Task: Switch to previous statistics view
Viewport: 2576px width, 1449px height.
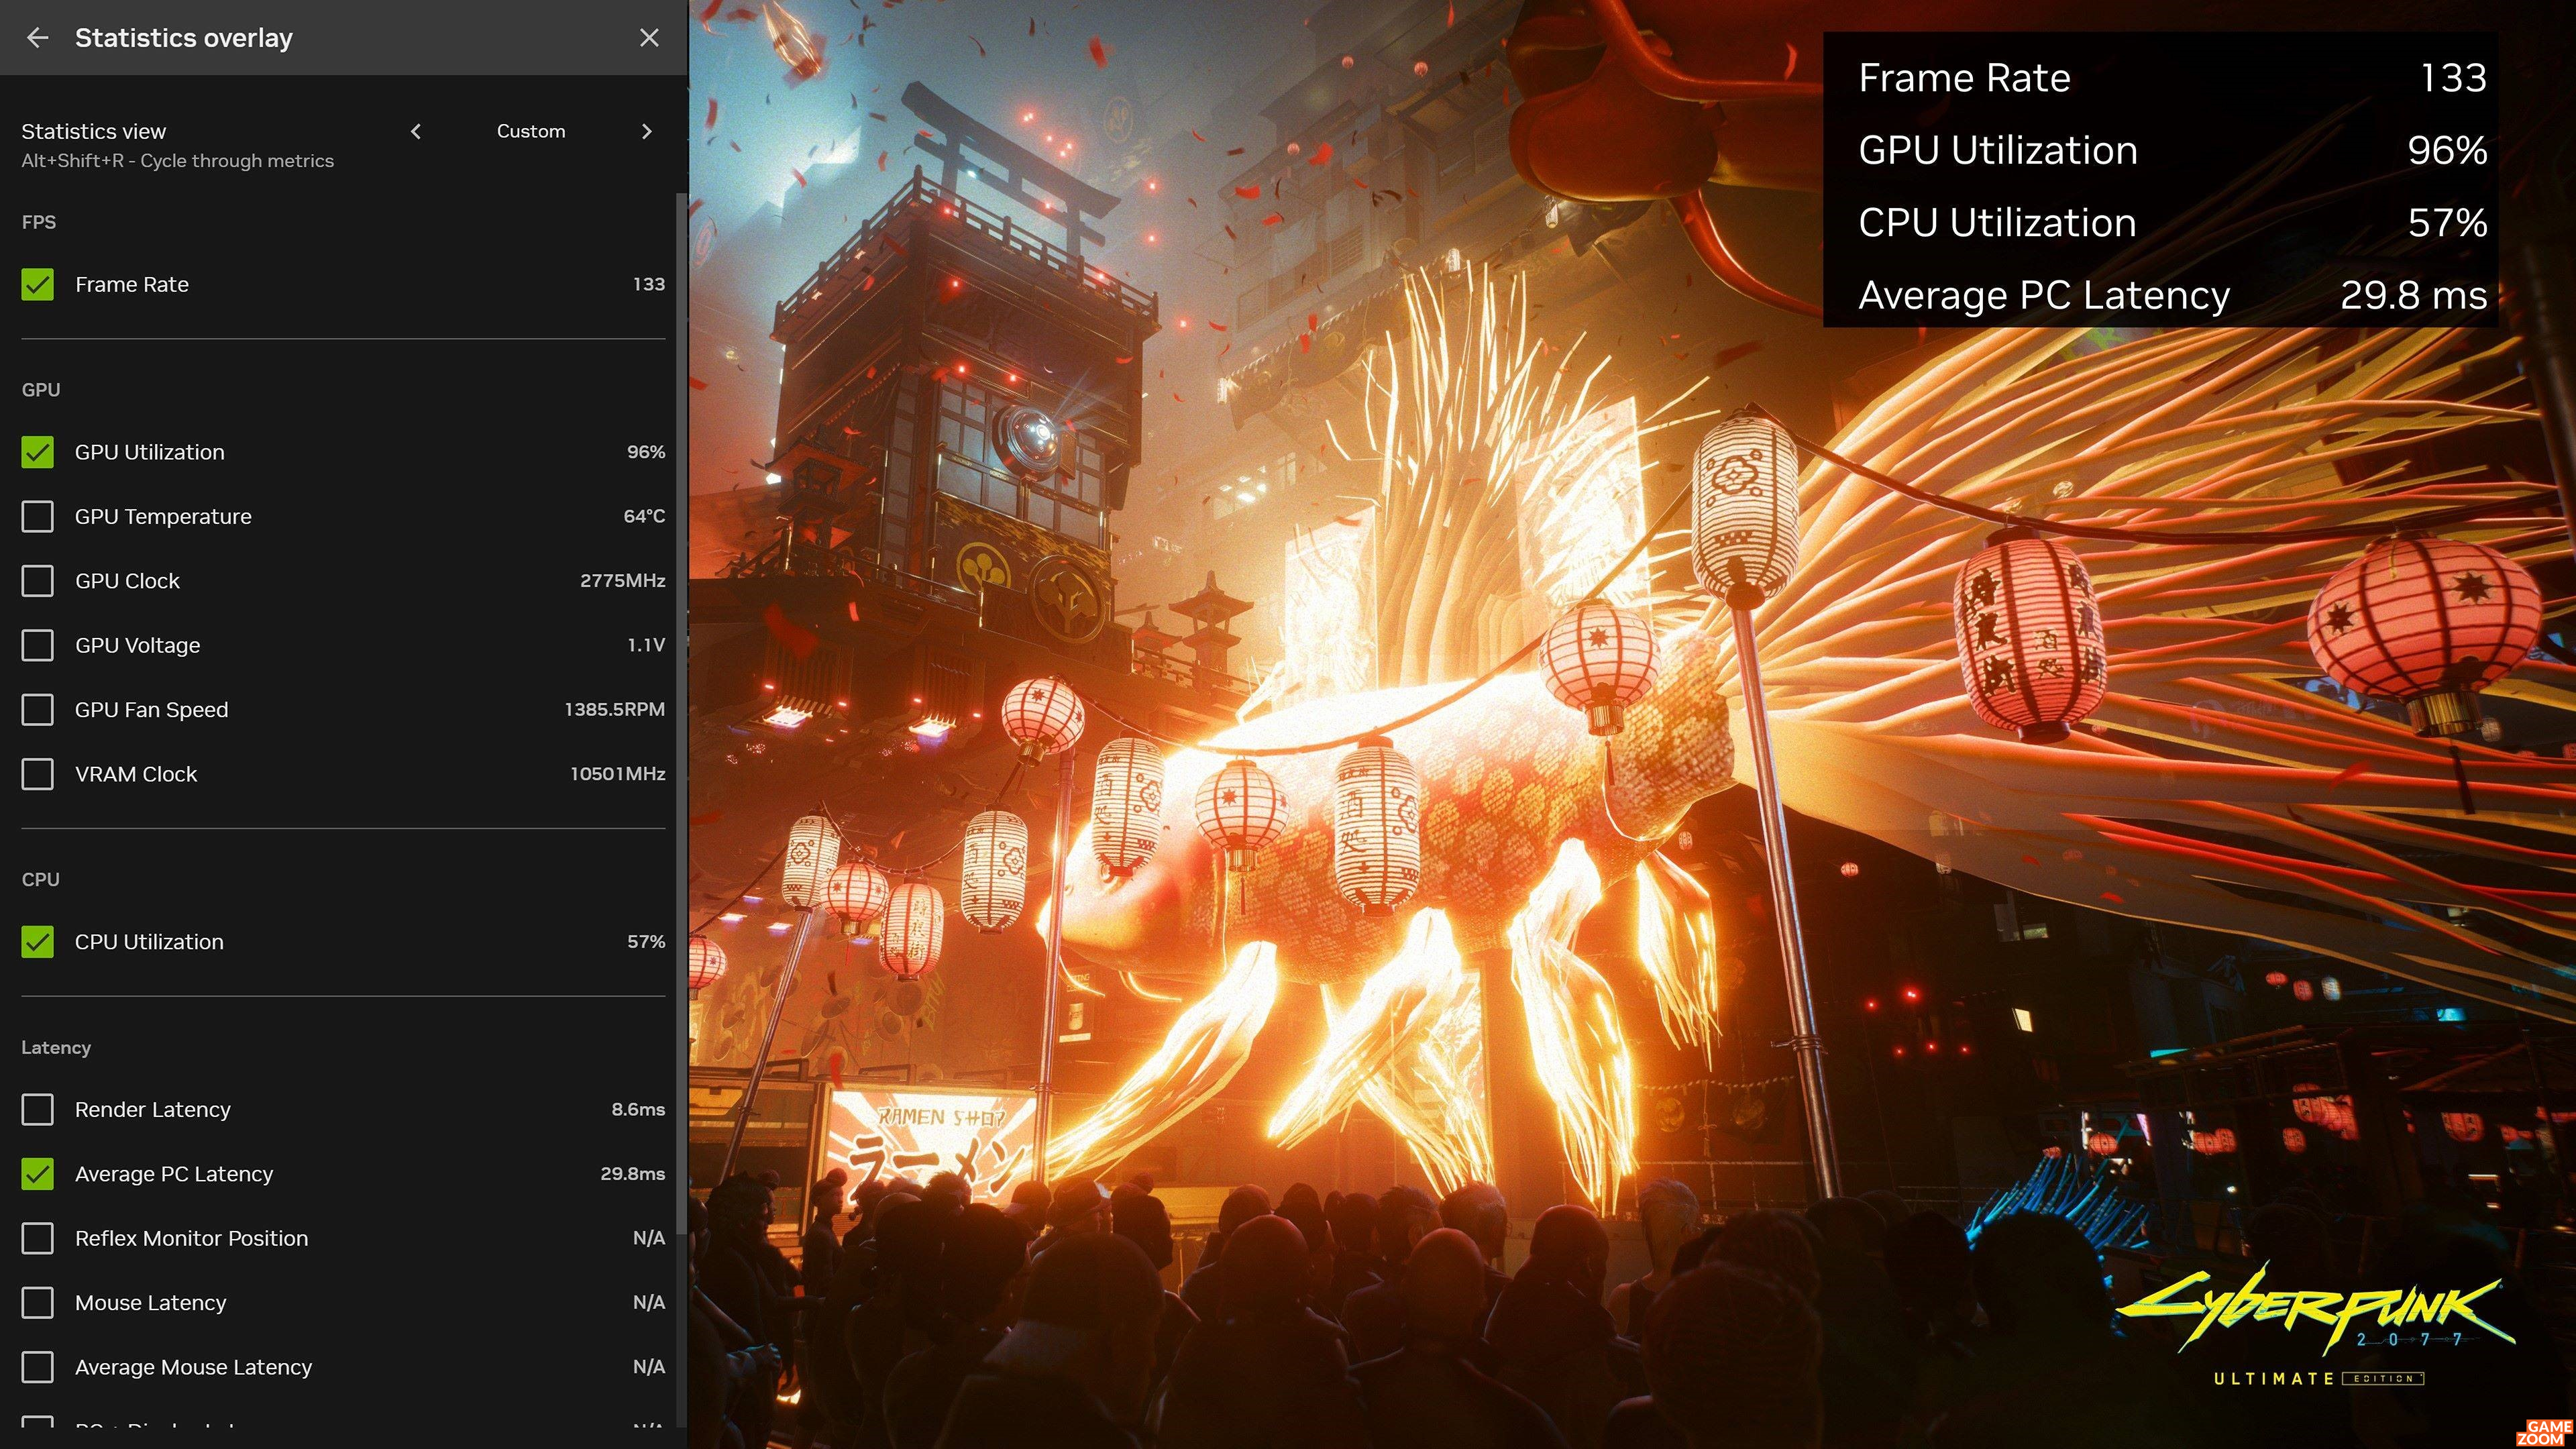Action: (416, 131)
